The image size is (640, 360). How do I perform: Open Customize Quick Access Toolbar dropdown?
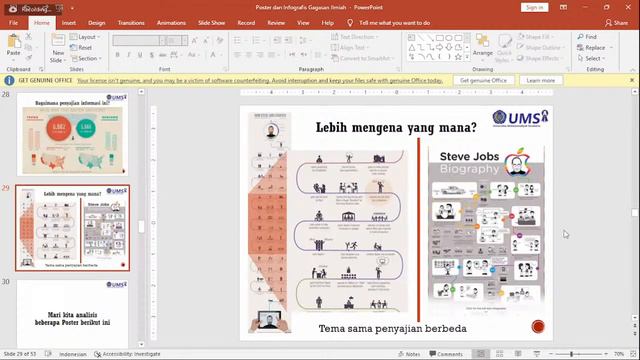pyautogui.click(x=72, y=8)
